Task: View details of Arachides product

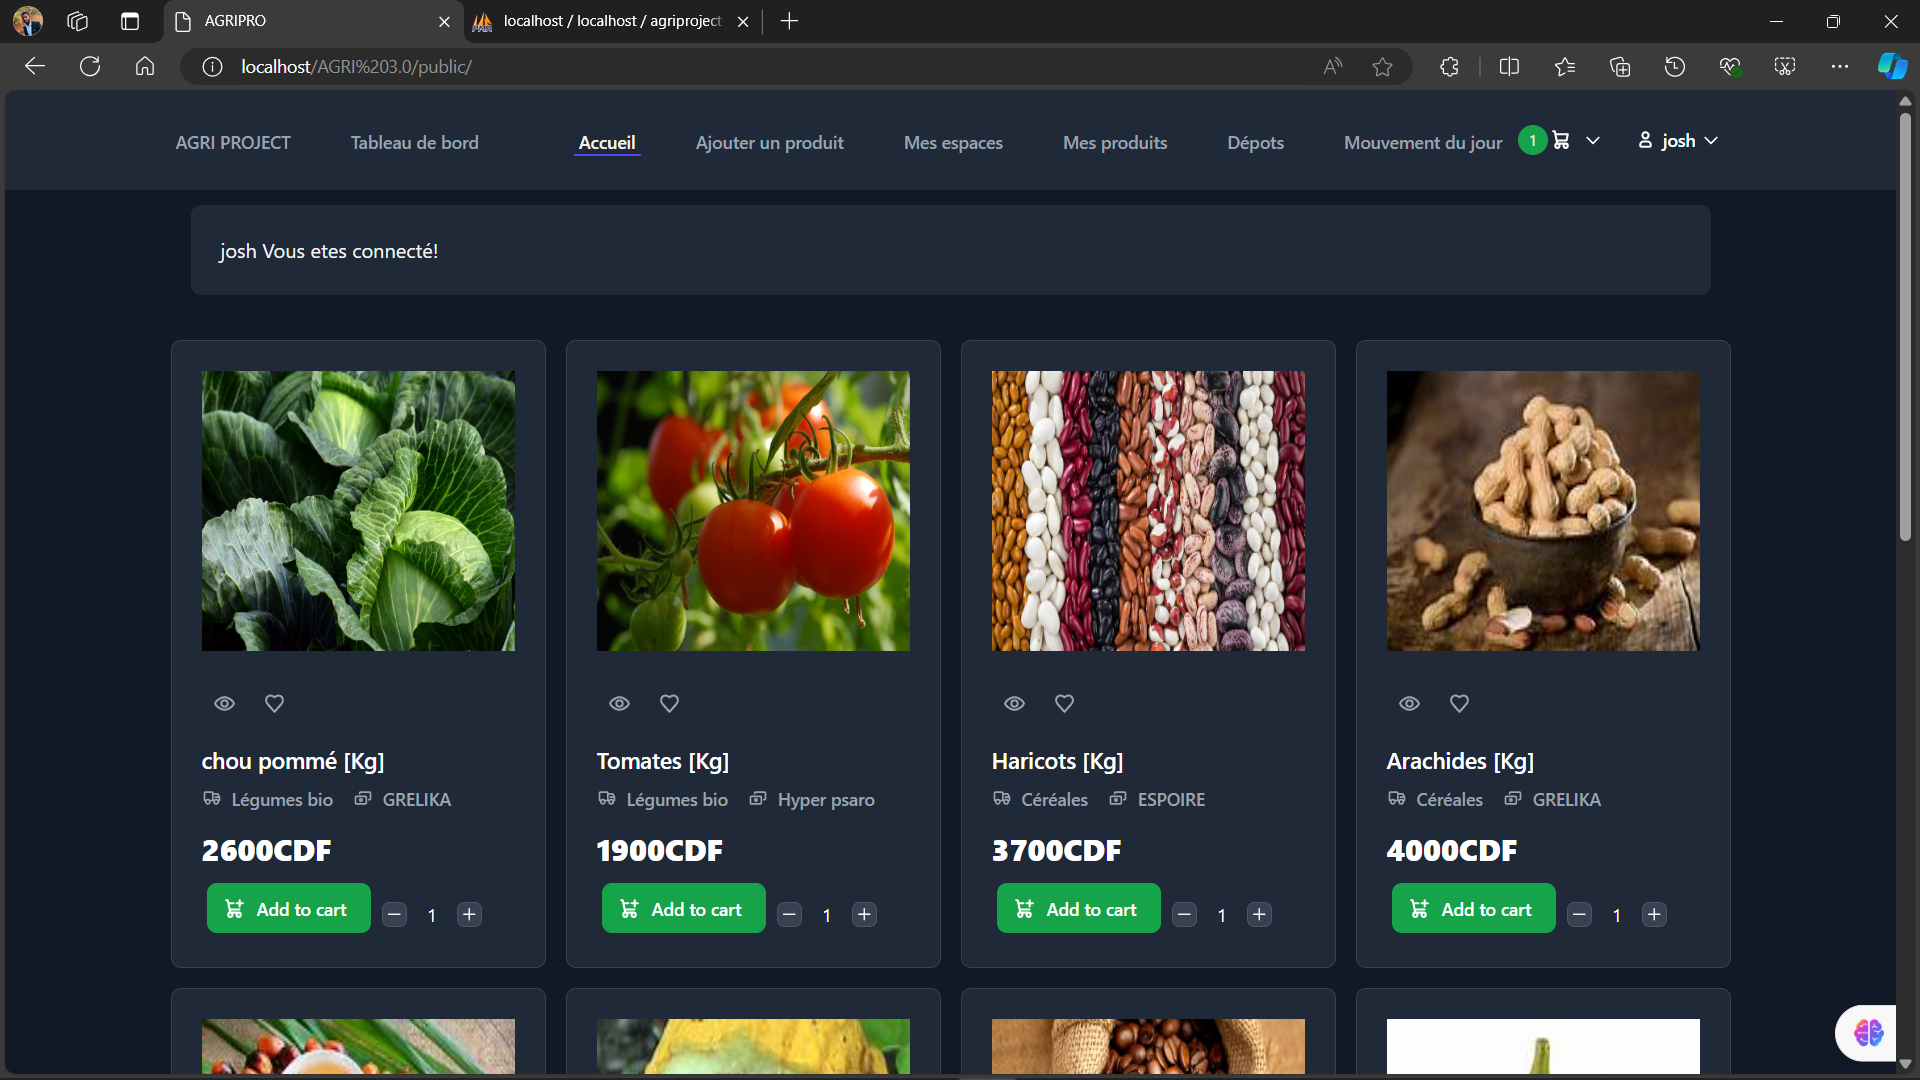Action: tap(1409, 704)
